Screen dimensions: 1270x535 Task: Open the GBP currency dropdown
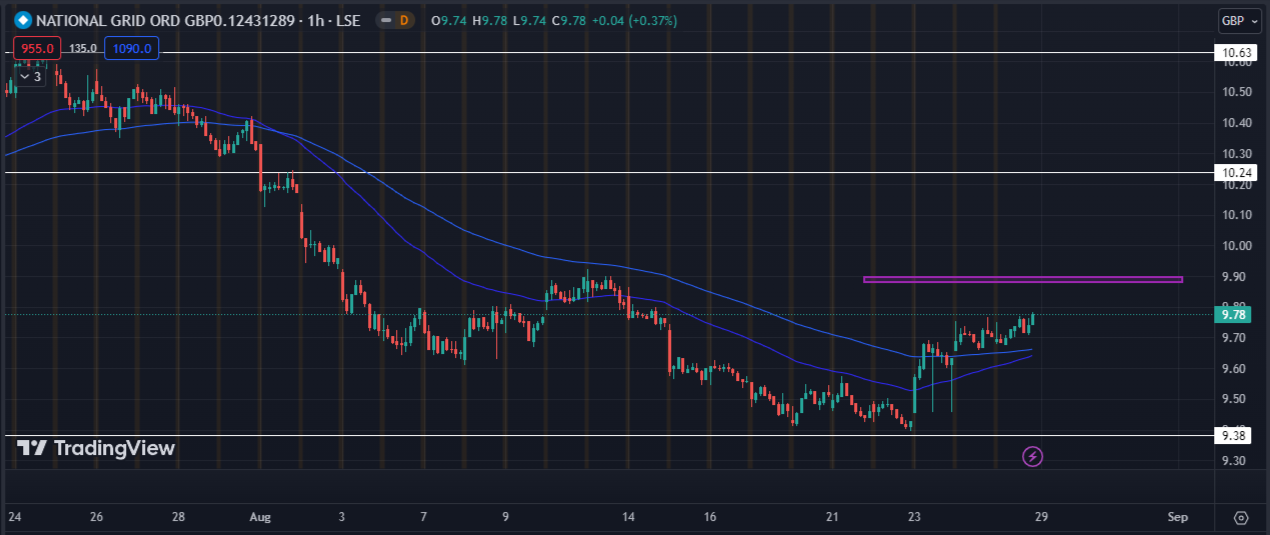[x=1239, y=20]
